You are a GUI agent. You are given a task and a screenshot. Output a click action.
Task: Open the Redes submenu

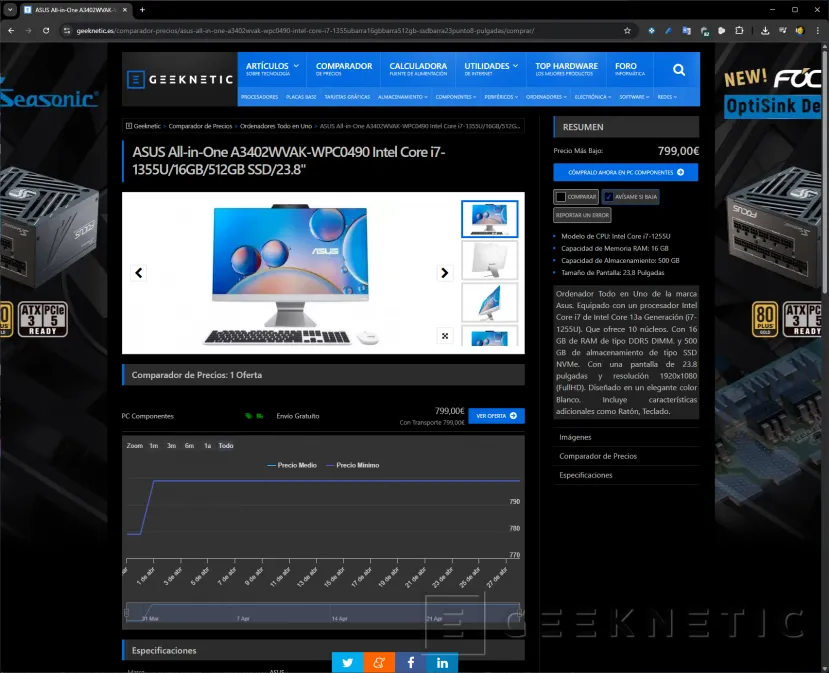(667, 97)
